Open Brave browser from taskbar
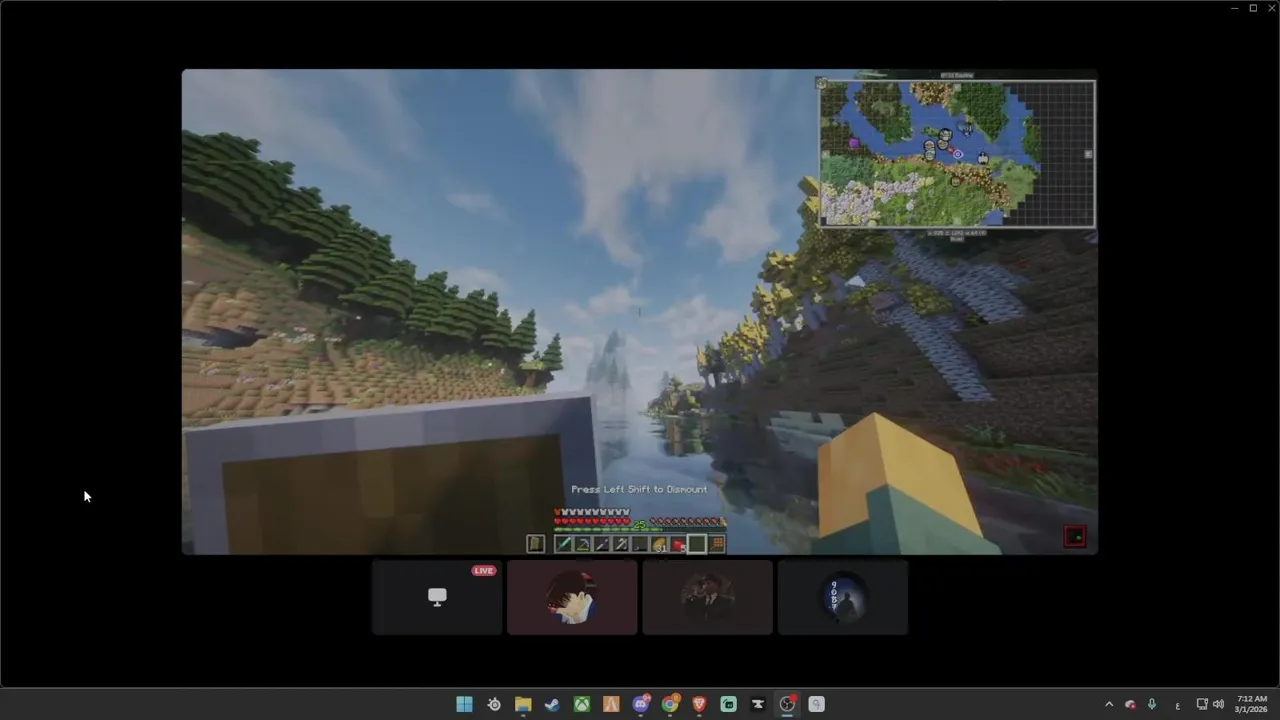Image resolution: width=1280 pixels, height=720 pixels. pos(699,704)
